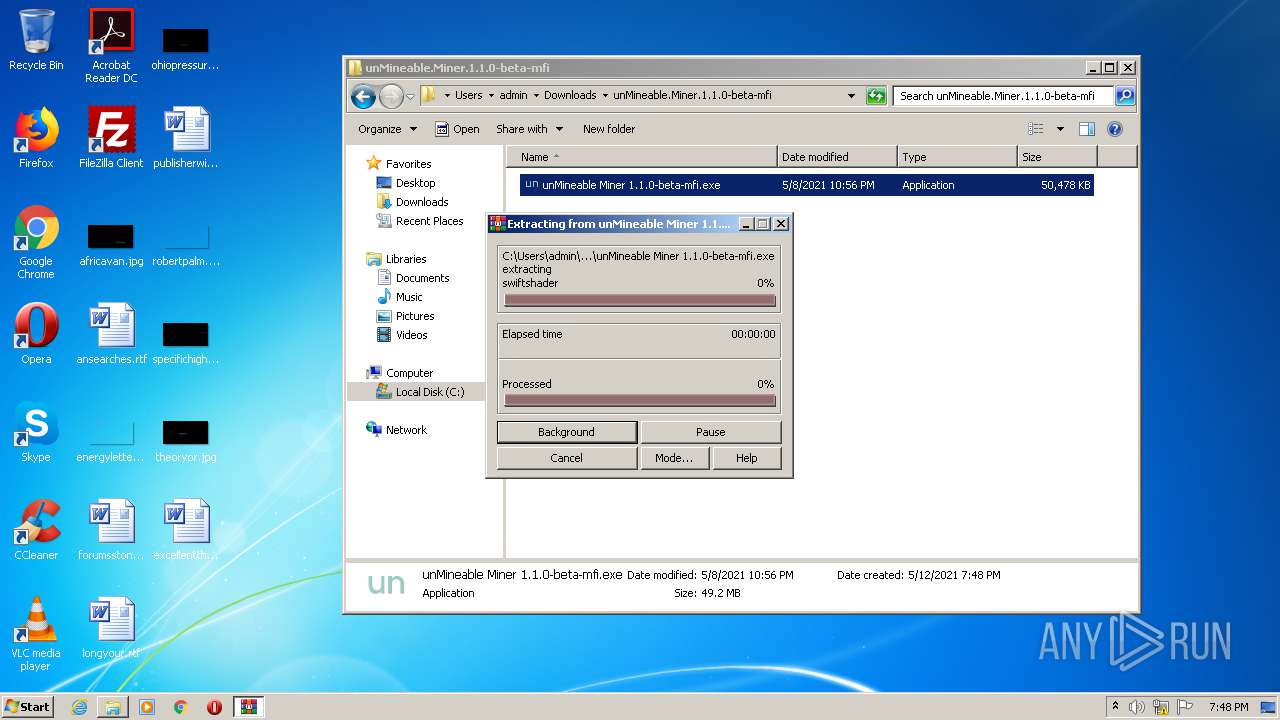The image size is (1280, 720).
Task: Send extraction to Background
Action: pos(566,432)
